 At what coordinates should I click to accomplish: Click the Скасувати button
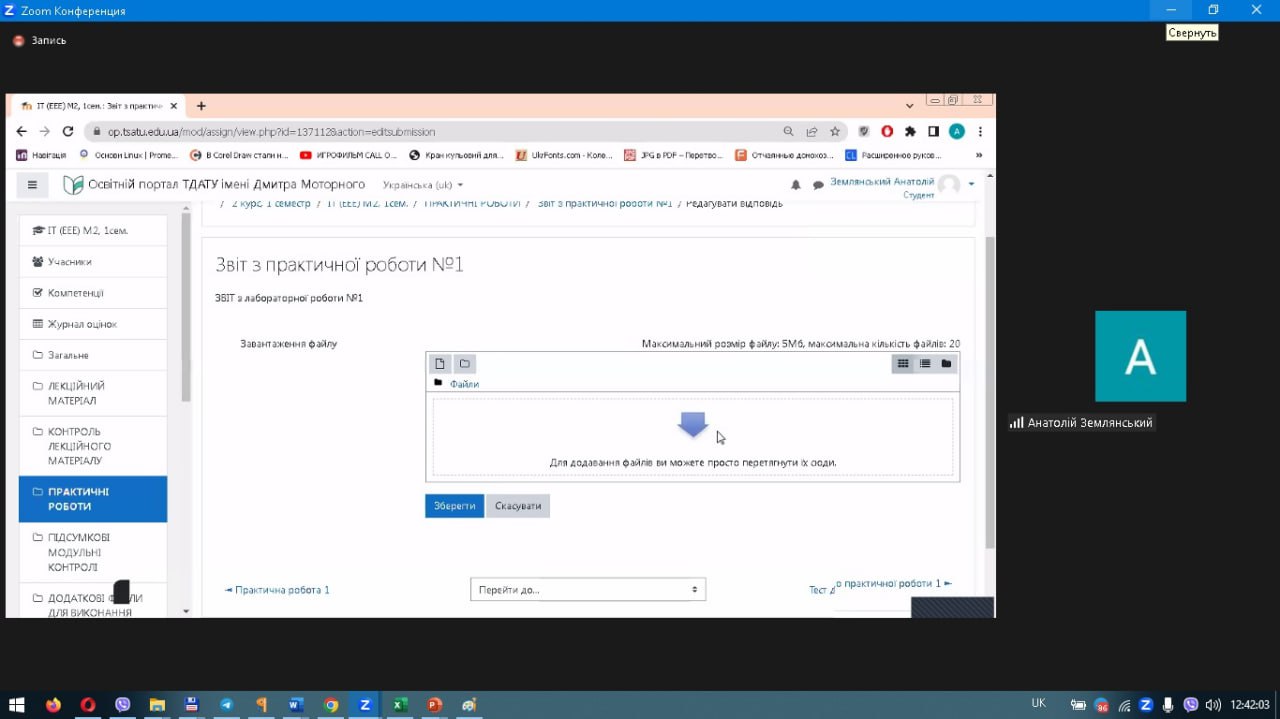[518, 506]
